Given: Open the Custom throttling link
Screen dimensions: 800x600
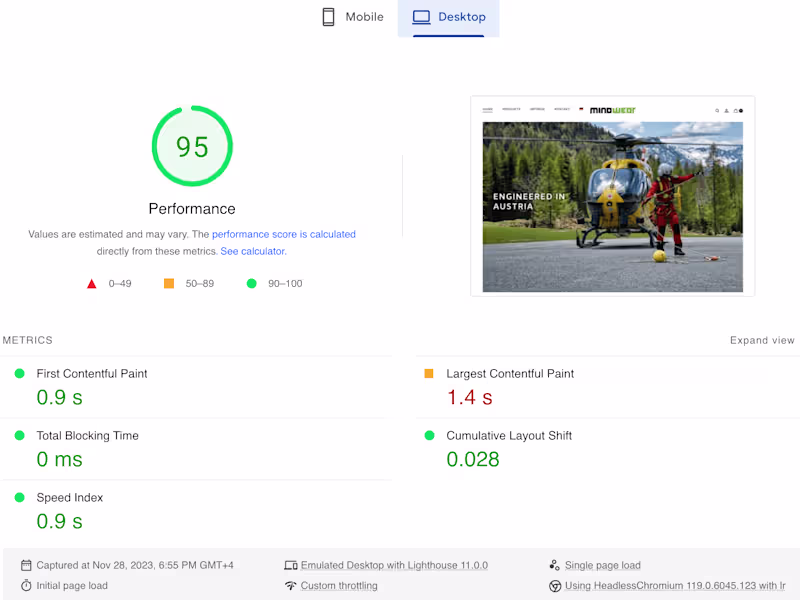Looking at the screenshot, I should click(339, 586).
